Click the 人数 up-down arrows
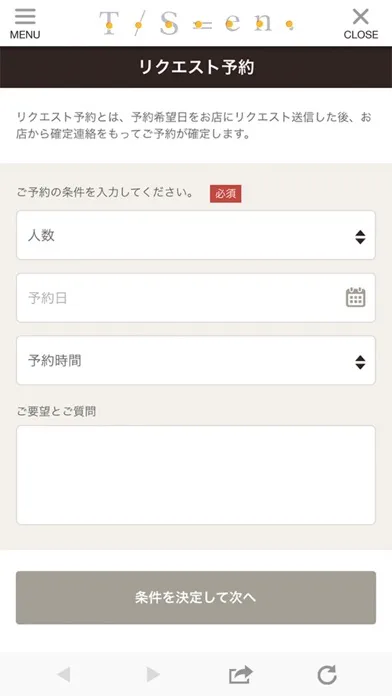This screenshot has width=392, height=696. [360, 237]
